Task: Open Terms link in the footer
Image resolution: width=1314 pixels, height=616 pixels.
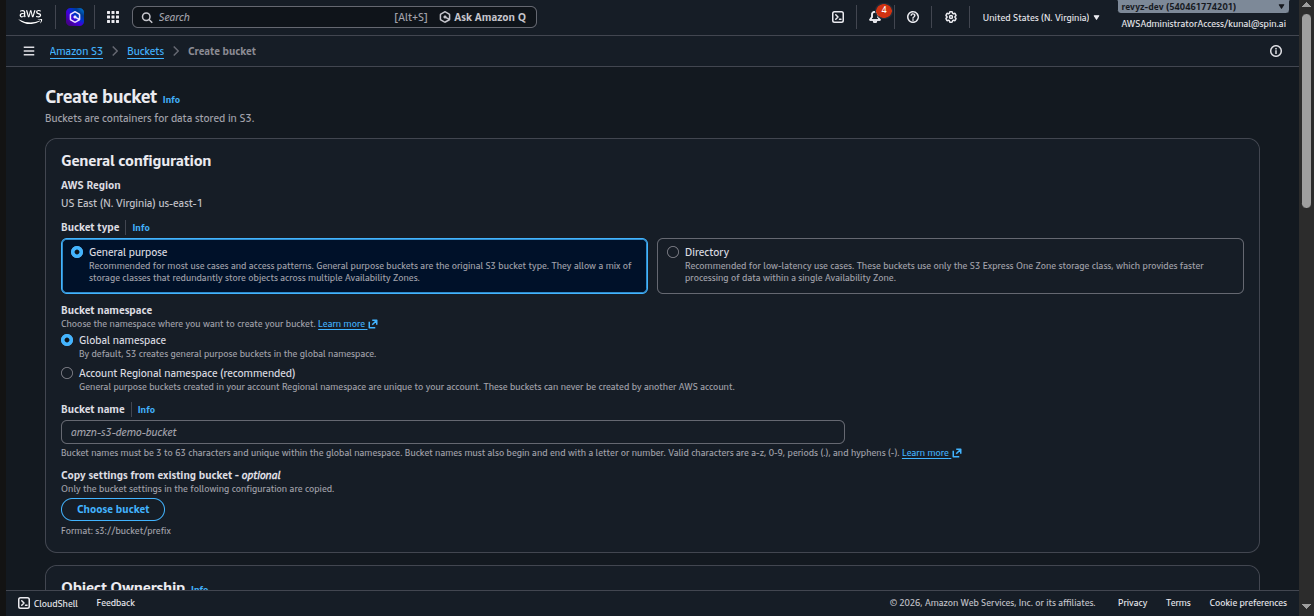Action: point(1178,603)
